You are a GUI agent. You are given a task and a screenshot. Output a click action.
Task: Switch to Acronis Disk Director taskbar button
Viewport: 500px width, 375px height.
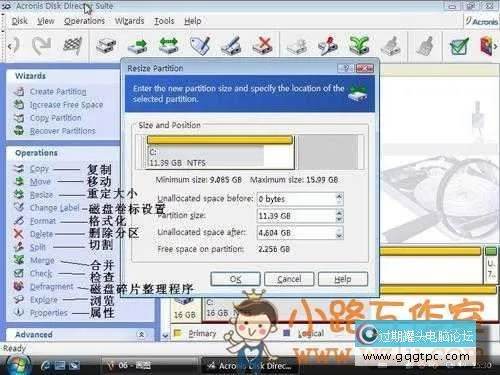[249, 366]
